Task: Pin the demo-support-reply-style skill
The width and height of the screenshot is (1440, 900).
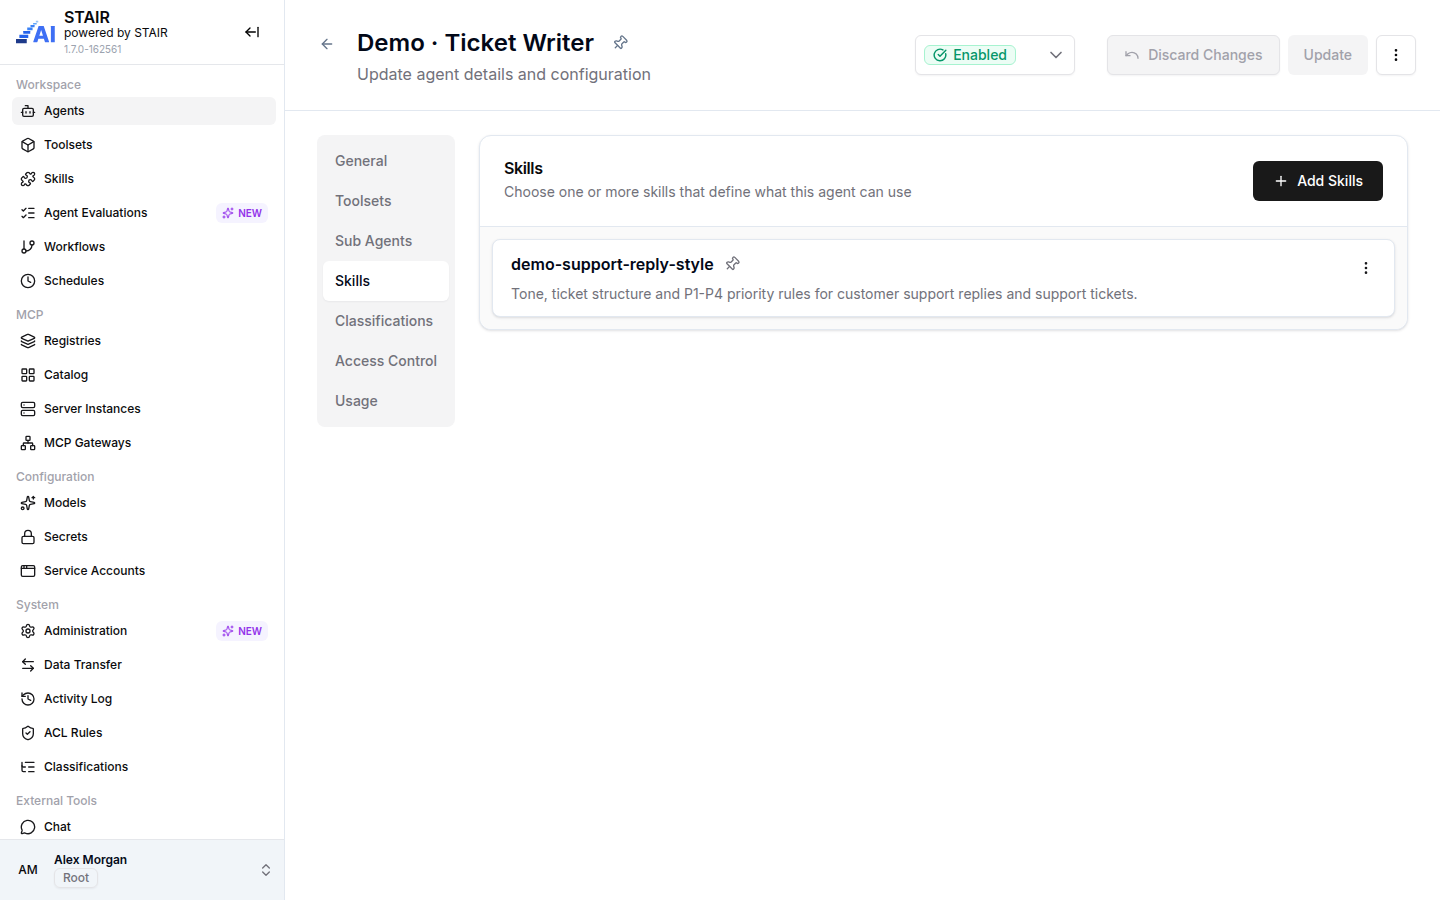Action: pos(733,264)
